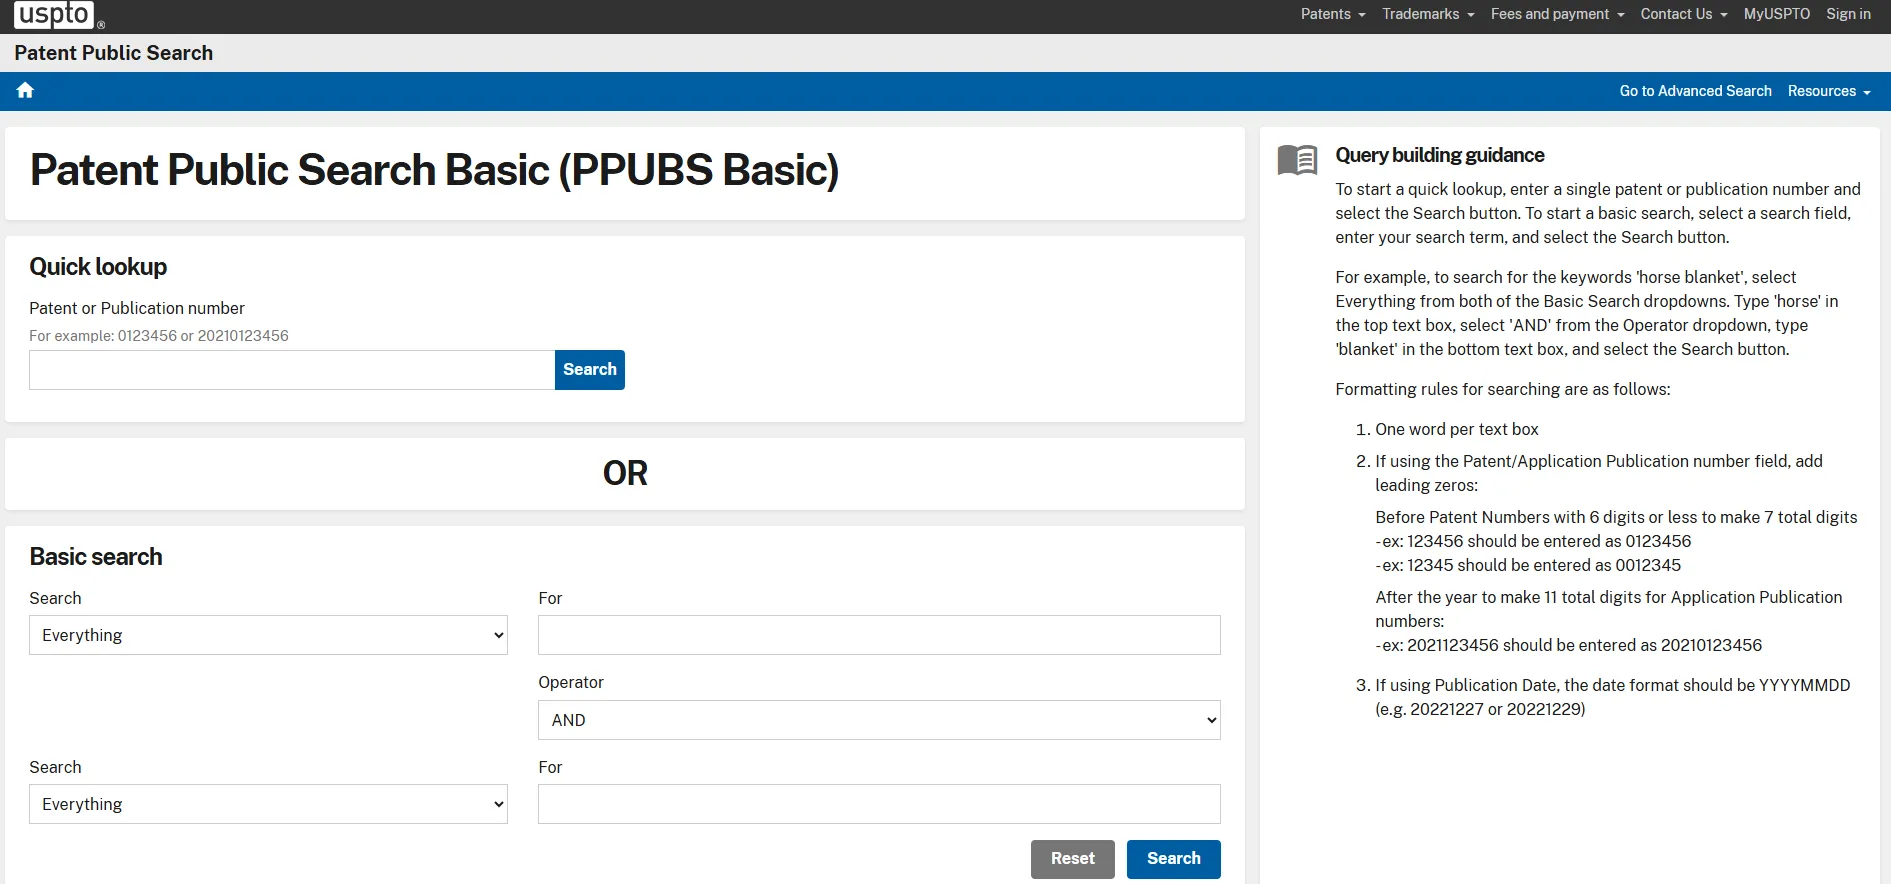
Task: Open the Fees and payment menu
Action: (1557, 14)
